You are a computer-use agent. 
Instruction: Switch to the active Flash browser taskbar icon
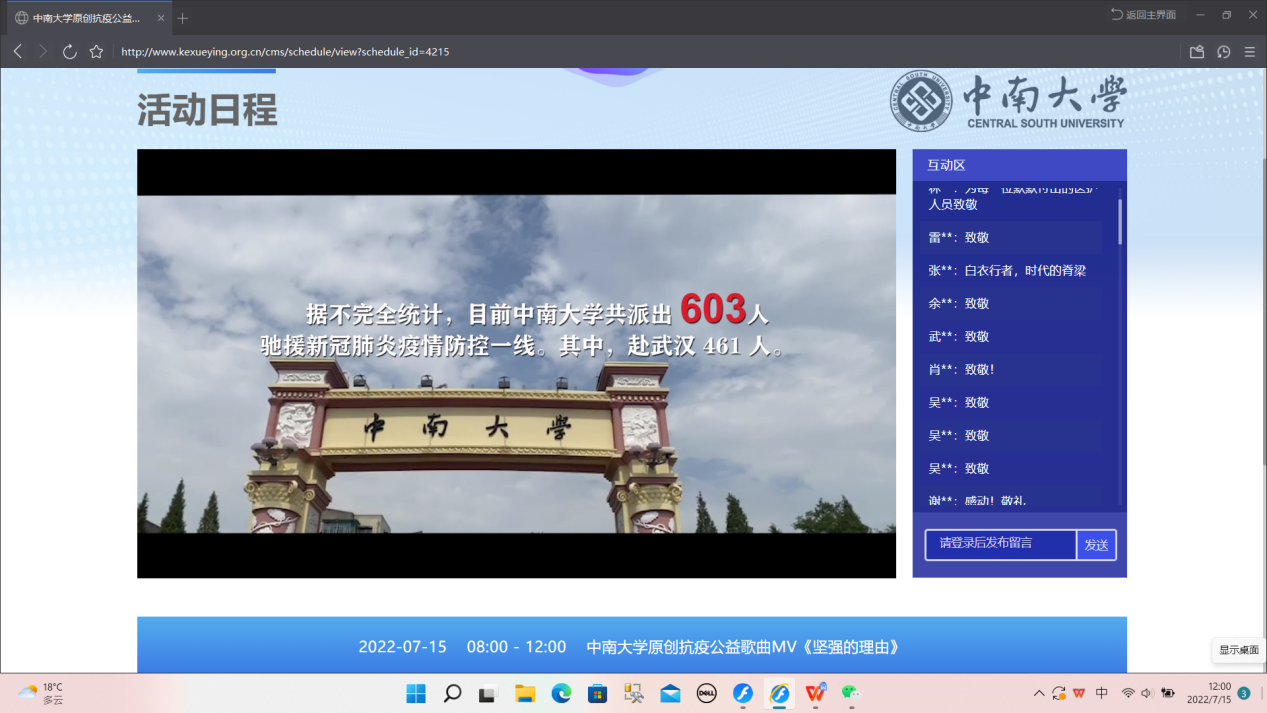tap(779, 693)
